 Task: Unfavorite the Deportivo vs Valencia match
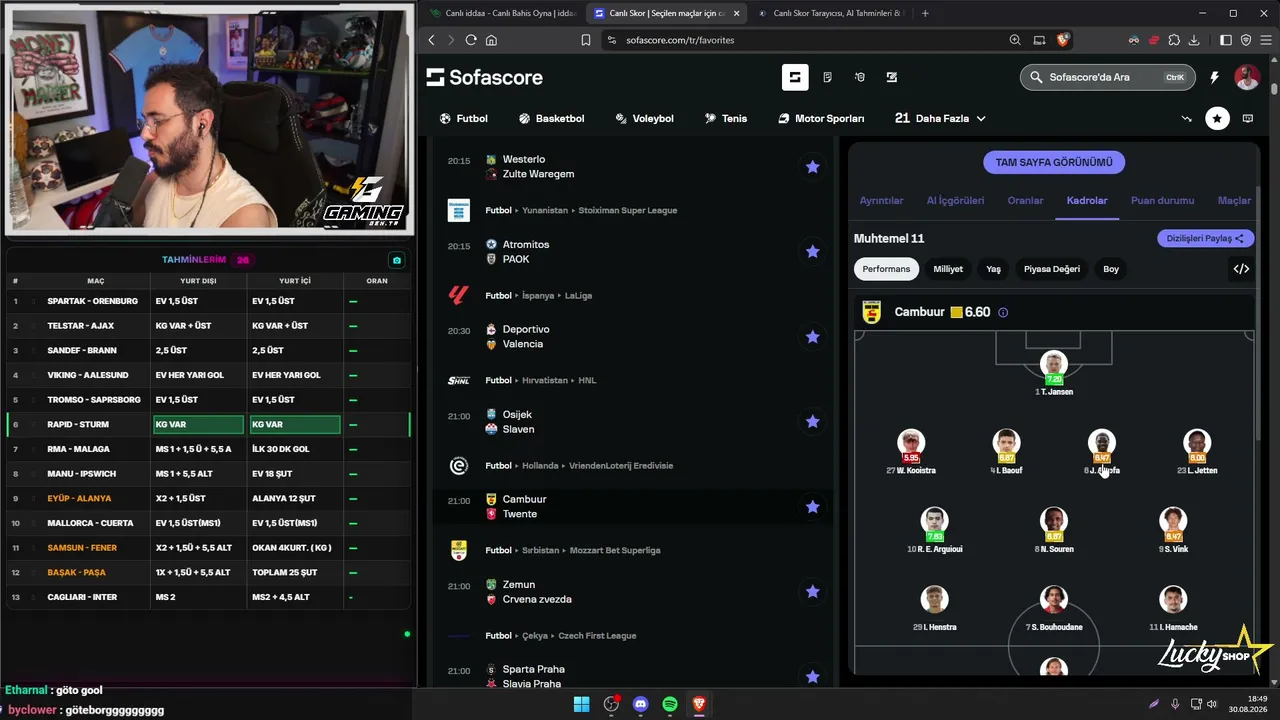coord(813,337)
